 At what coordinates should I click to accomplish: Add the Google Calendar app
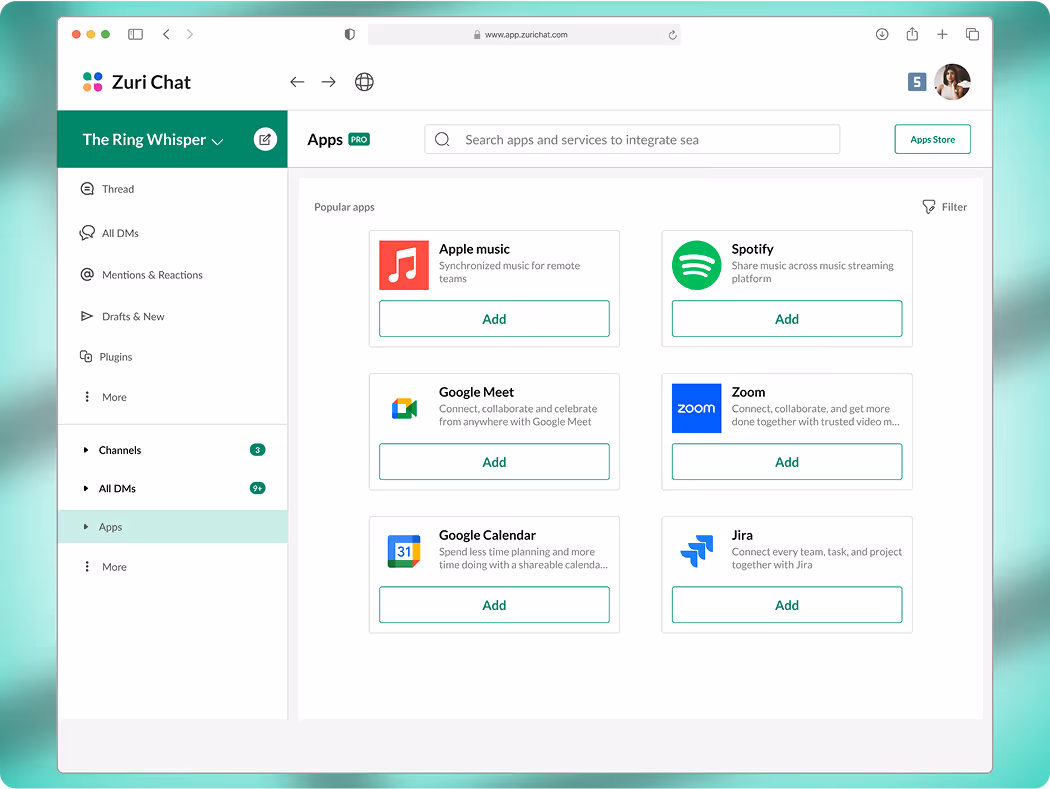click(494, 605)
